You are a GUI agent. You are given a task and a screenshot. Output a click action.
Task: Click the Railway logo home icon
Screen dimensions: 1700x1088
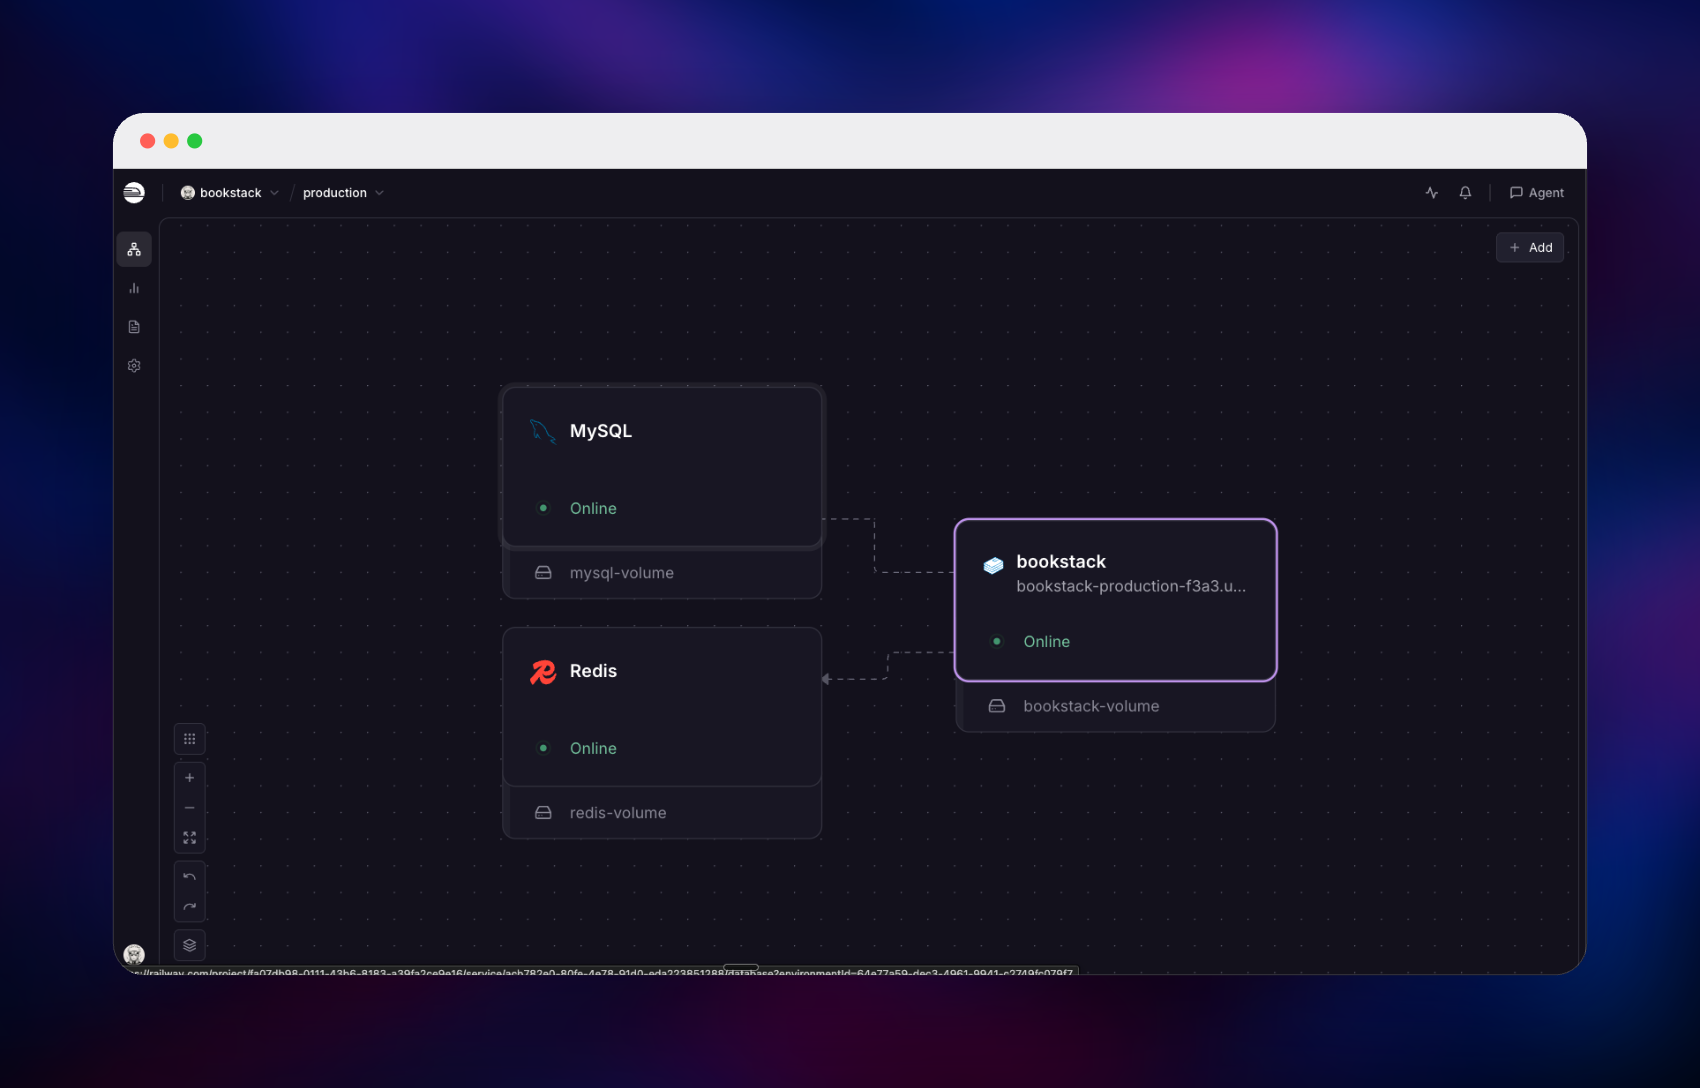pyautogui.click(x=134, y=192)
